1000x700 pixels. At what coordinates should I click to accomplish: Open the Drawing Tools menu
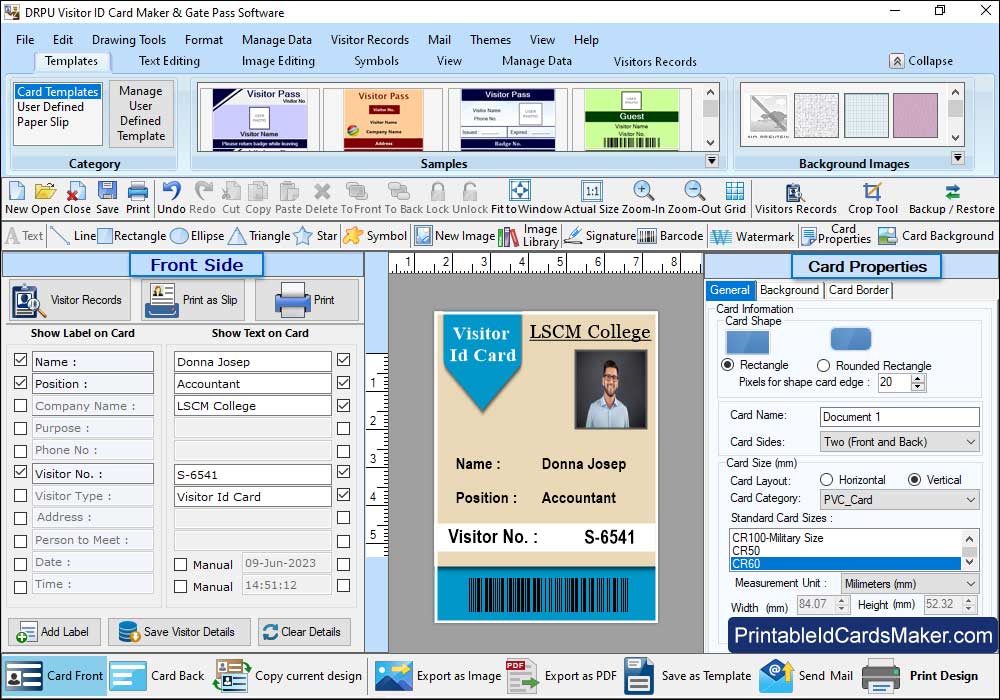(x=129, y=40)
